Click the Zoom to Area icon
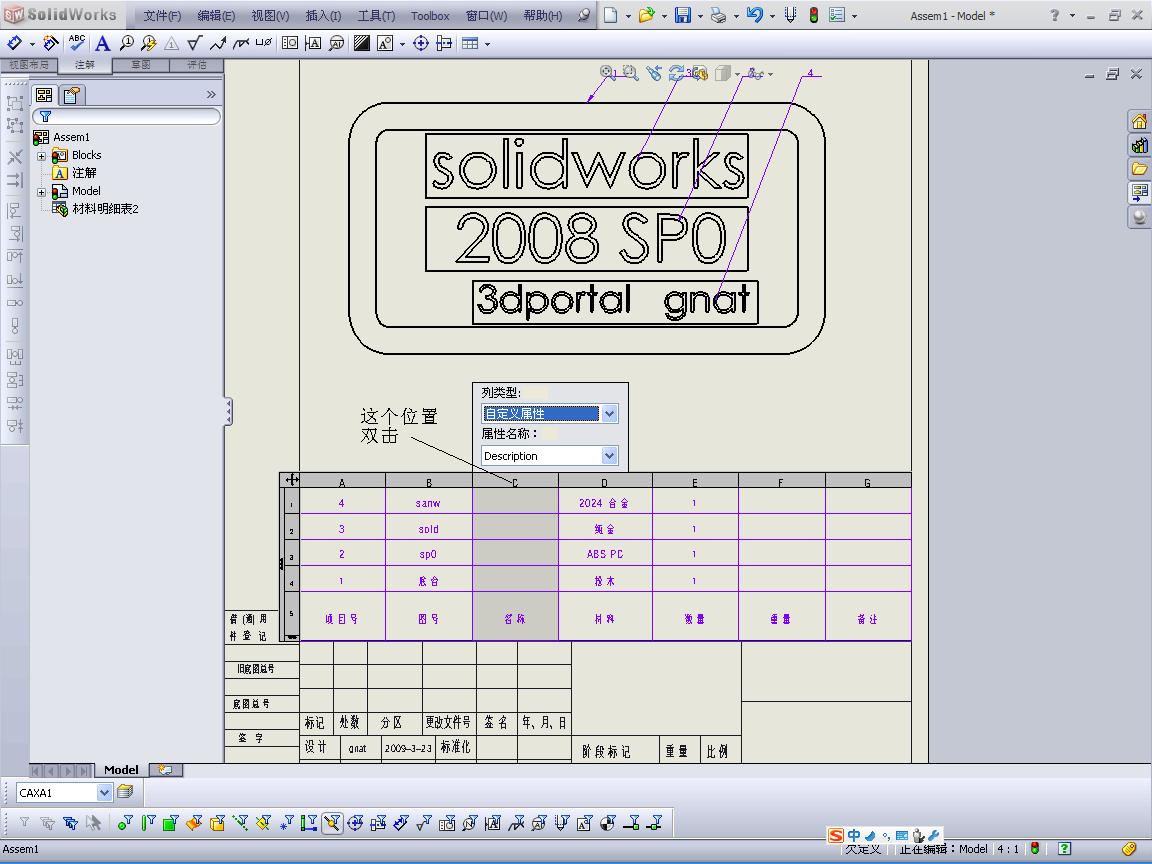This screenshot has height=864, width=1152. tap(630, 73)
